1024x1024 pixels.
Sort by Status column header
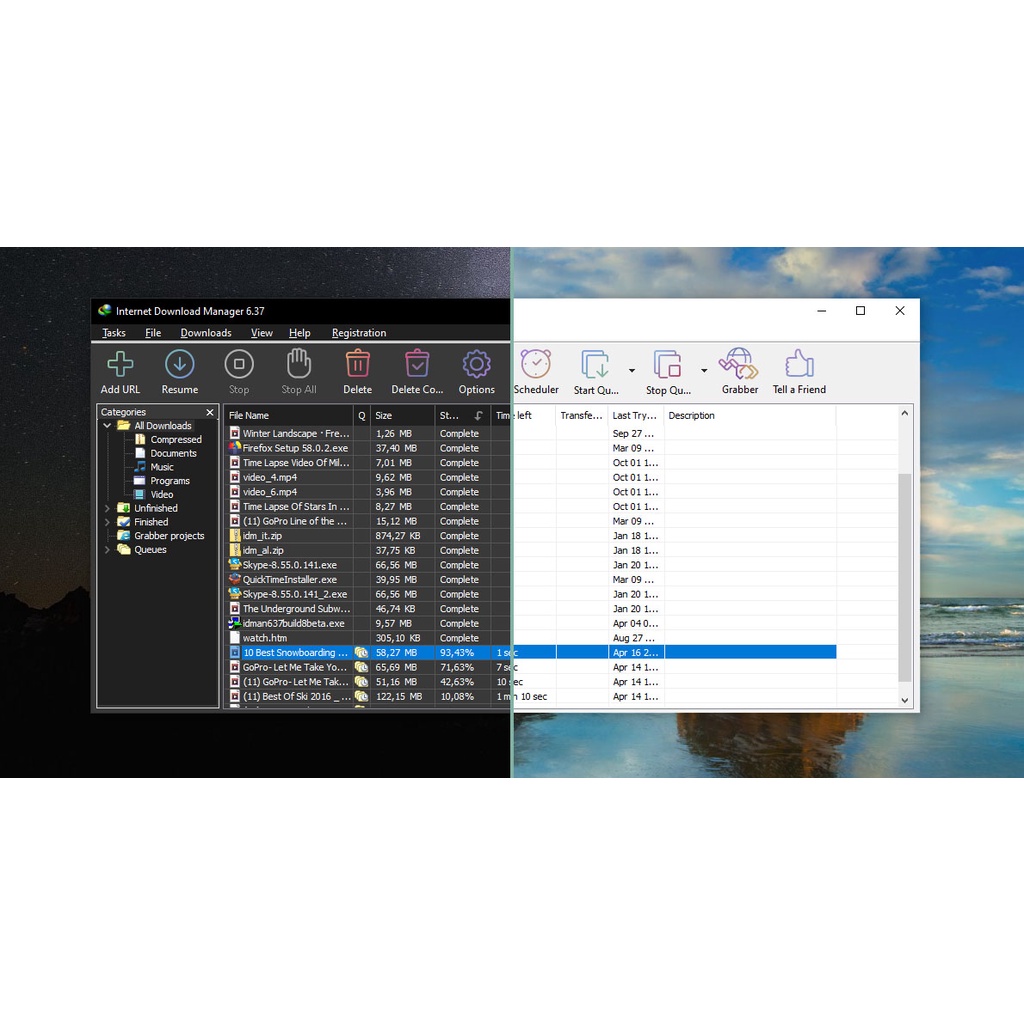[x=462, y=415]
